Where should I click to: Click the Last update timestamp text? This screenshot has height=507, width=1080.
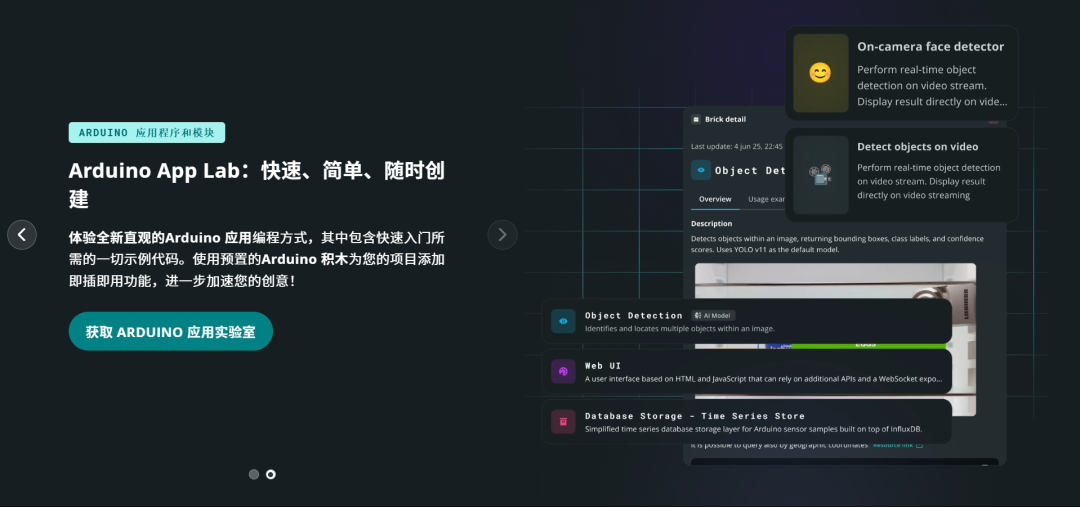point(737,146)
